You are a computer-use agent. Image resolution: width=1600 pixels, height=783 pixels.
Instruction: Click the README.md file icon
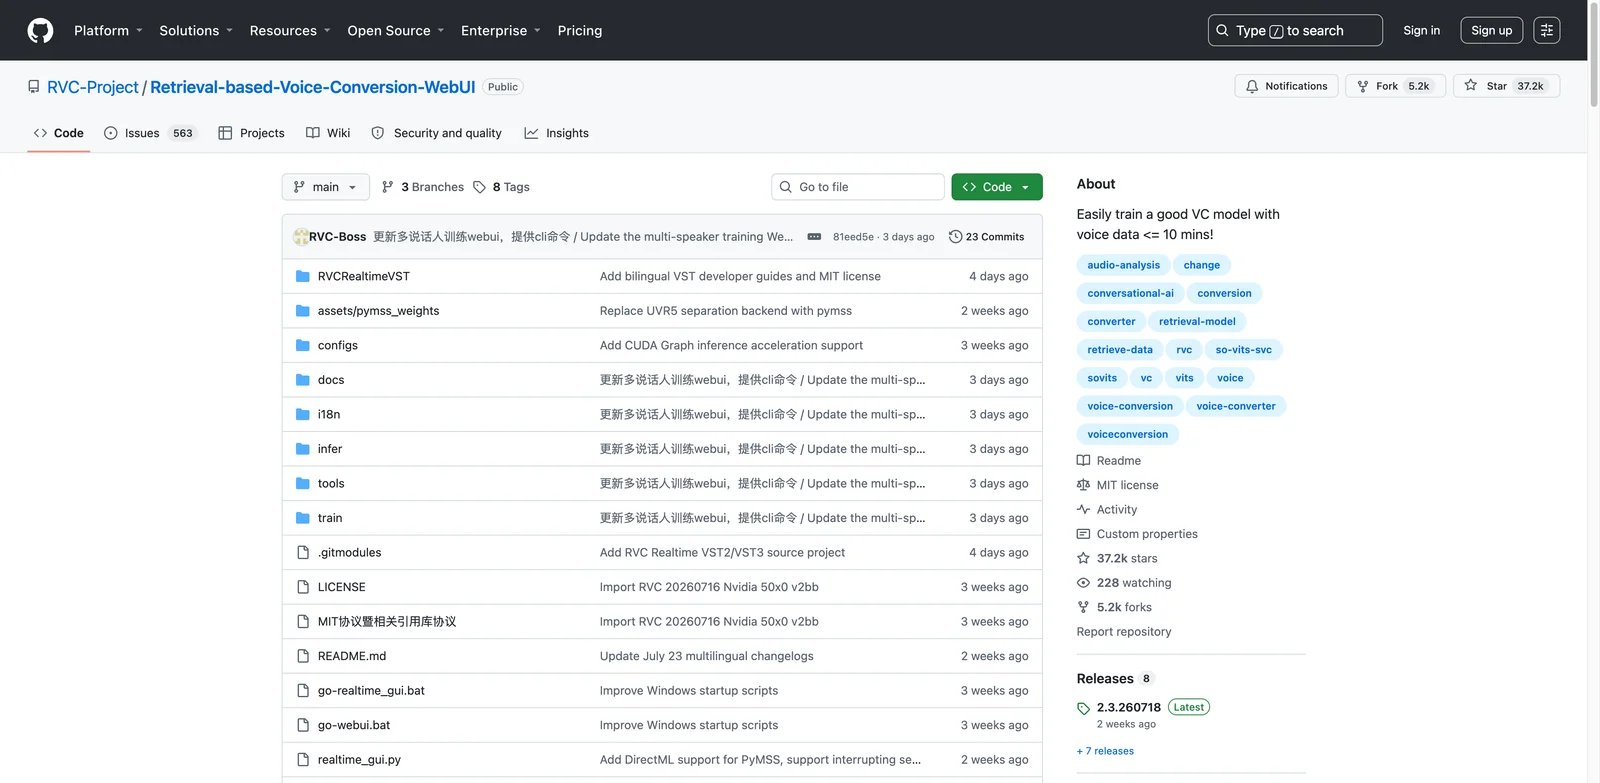coord(303,656)
